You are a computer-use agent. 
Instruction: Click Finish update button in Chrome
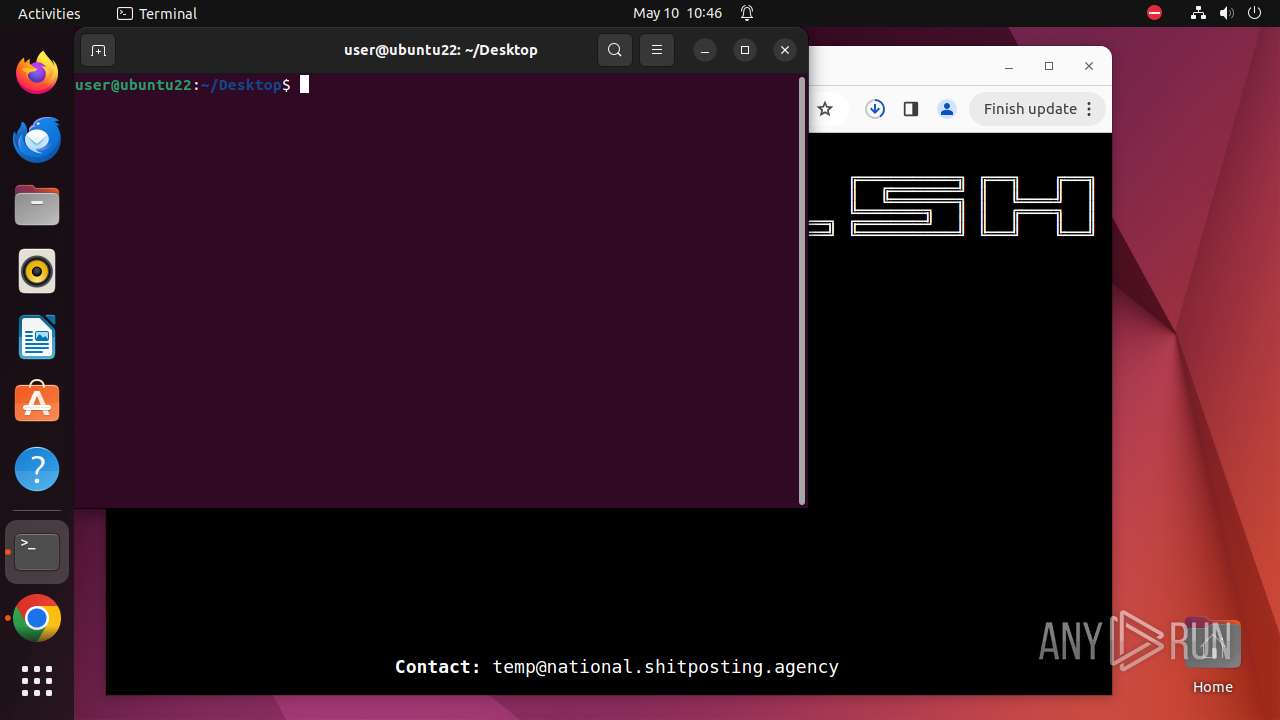1037,109
